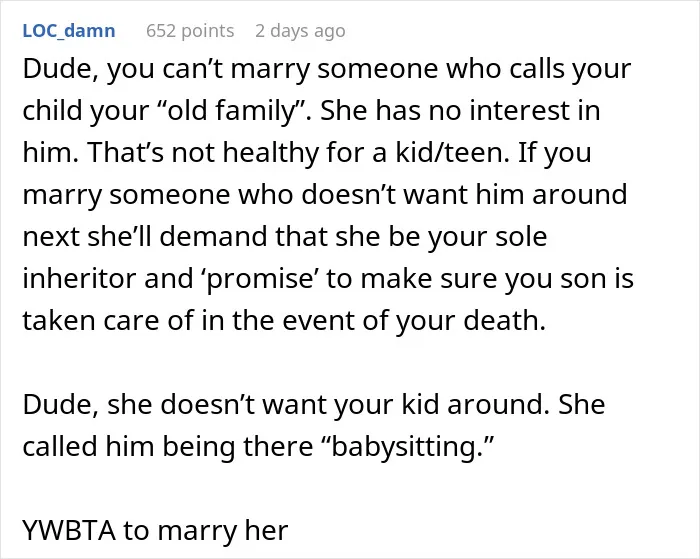This screenshot has height=559, width=700.
Task: Click the words "to marry her" at bottom
Action: pos(206,530)
